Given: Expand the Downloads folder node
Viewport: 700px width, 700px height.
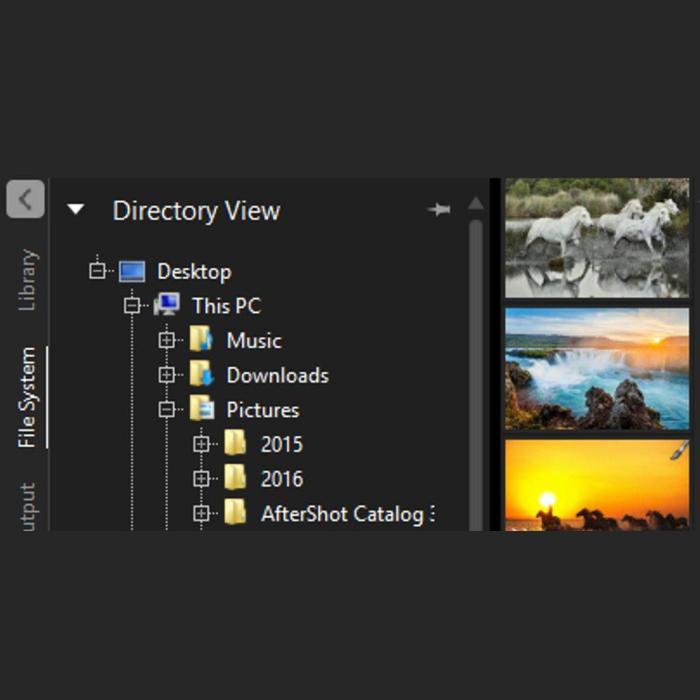Looking at the screenshot, I should click(167, 376).
